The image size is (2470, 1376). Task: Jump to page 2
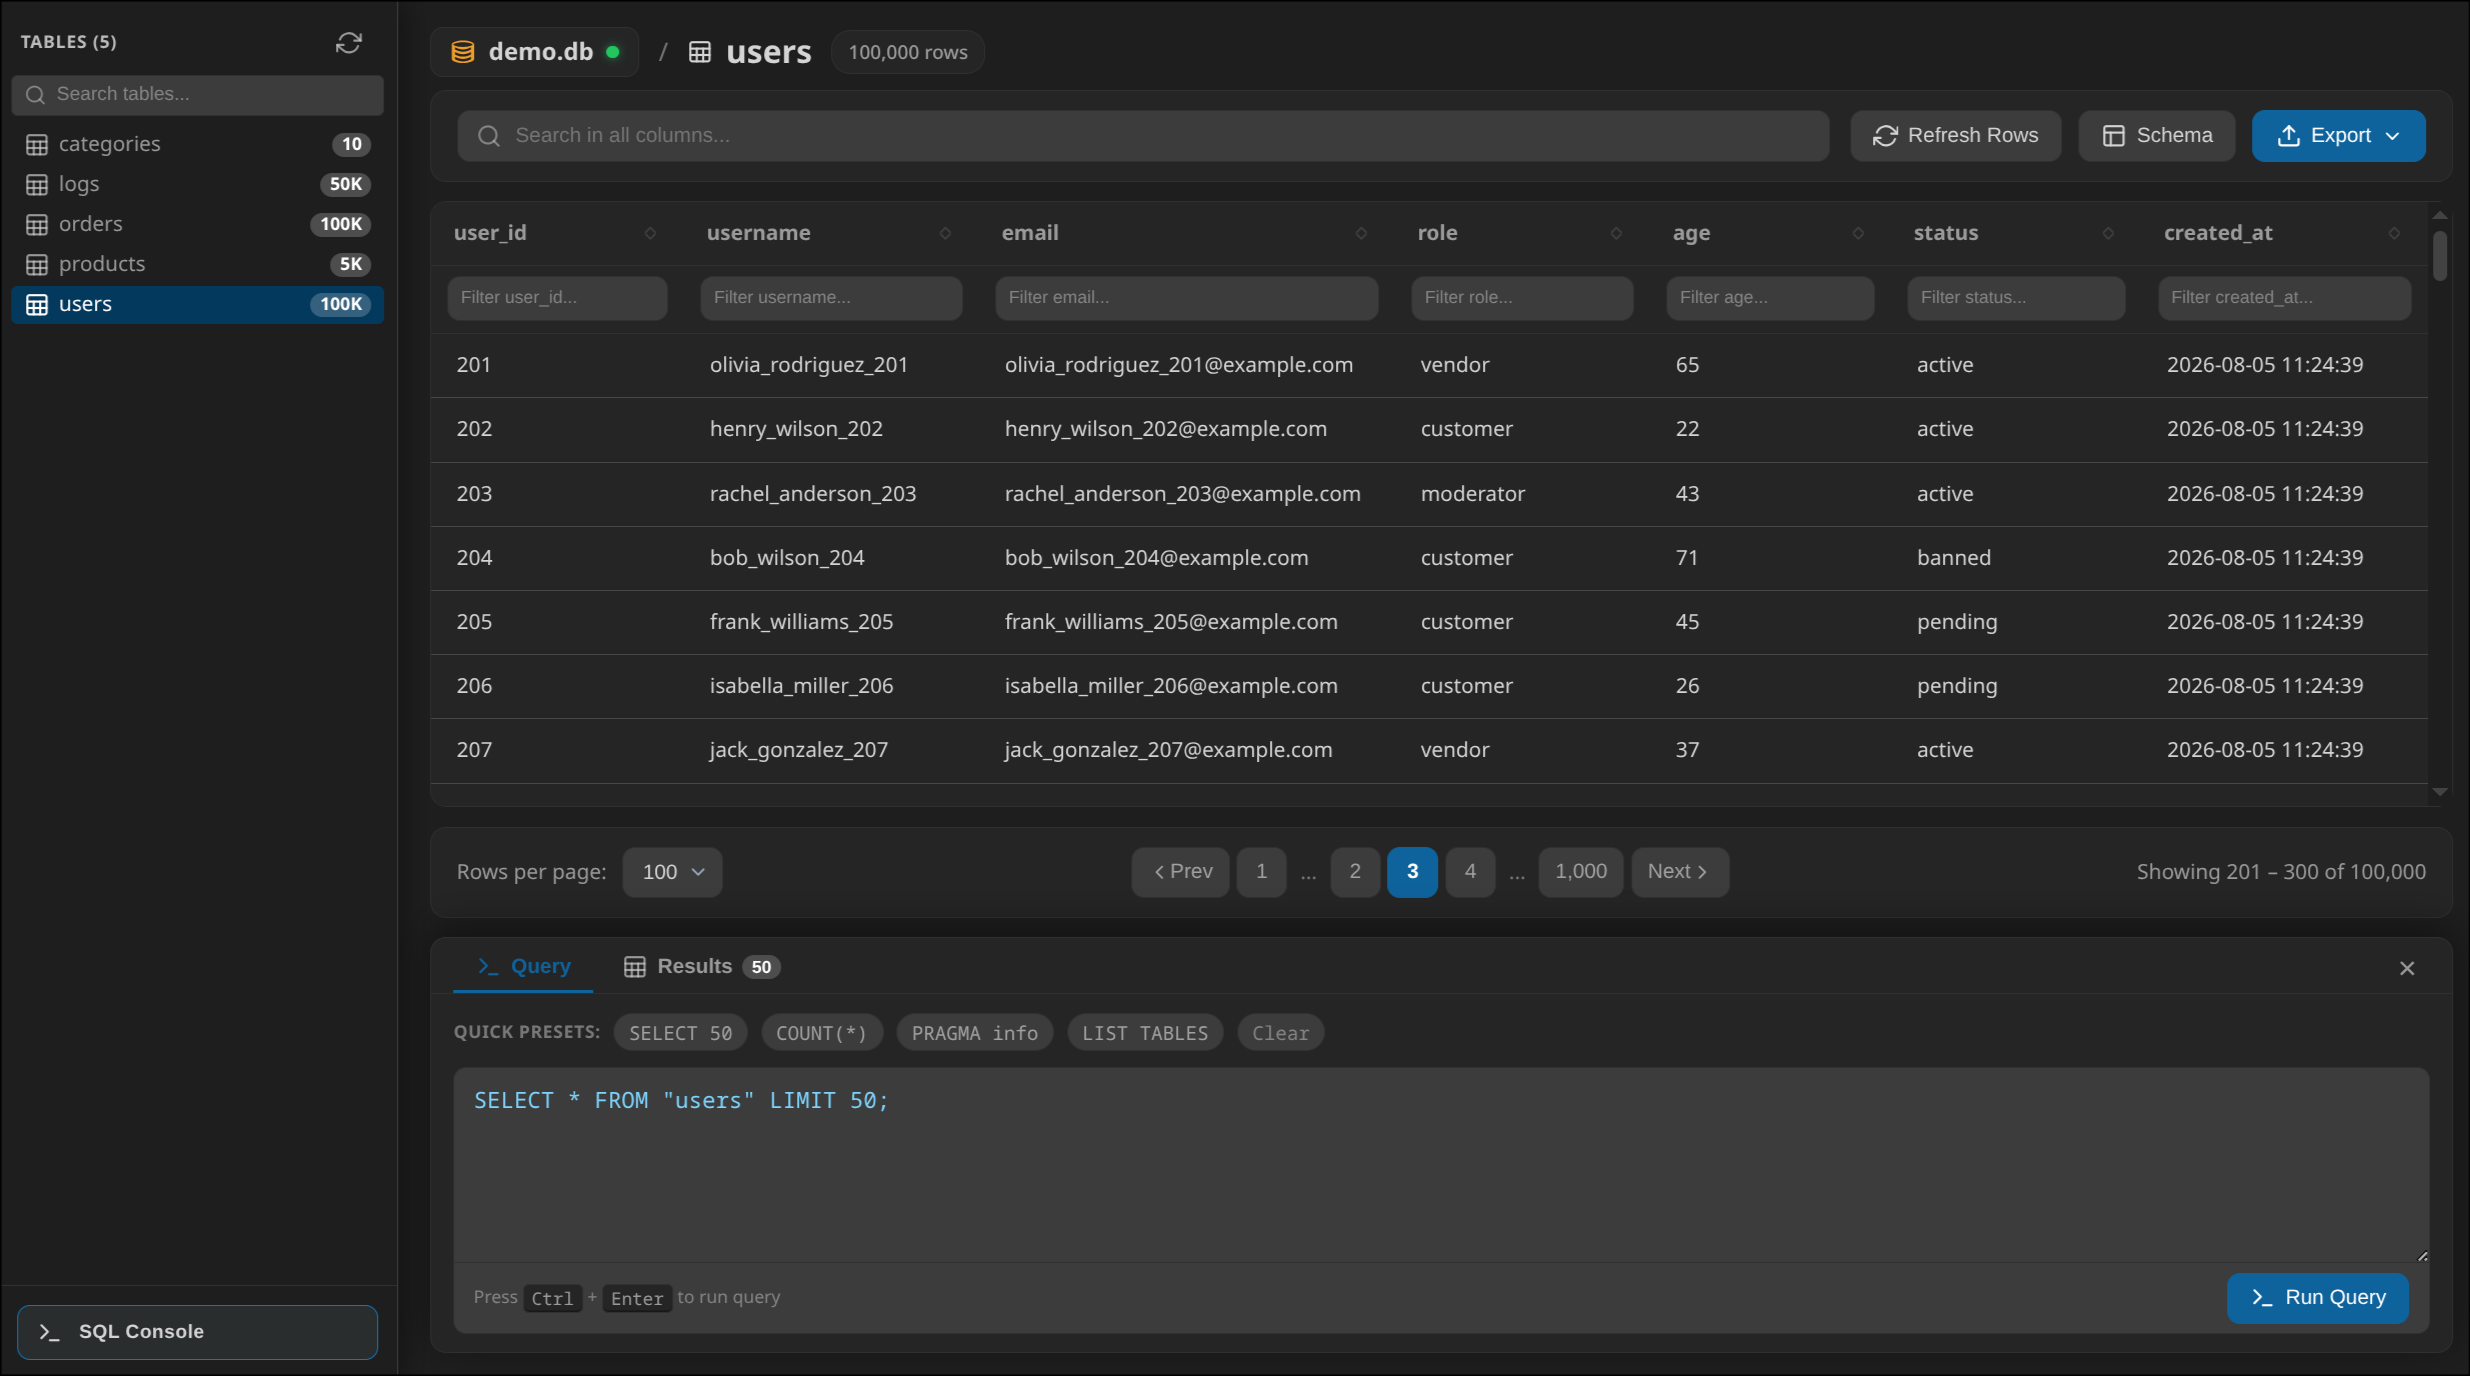coord(1355,872)
